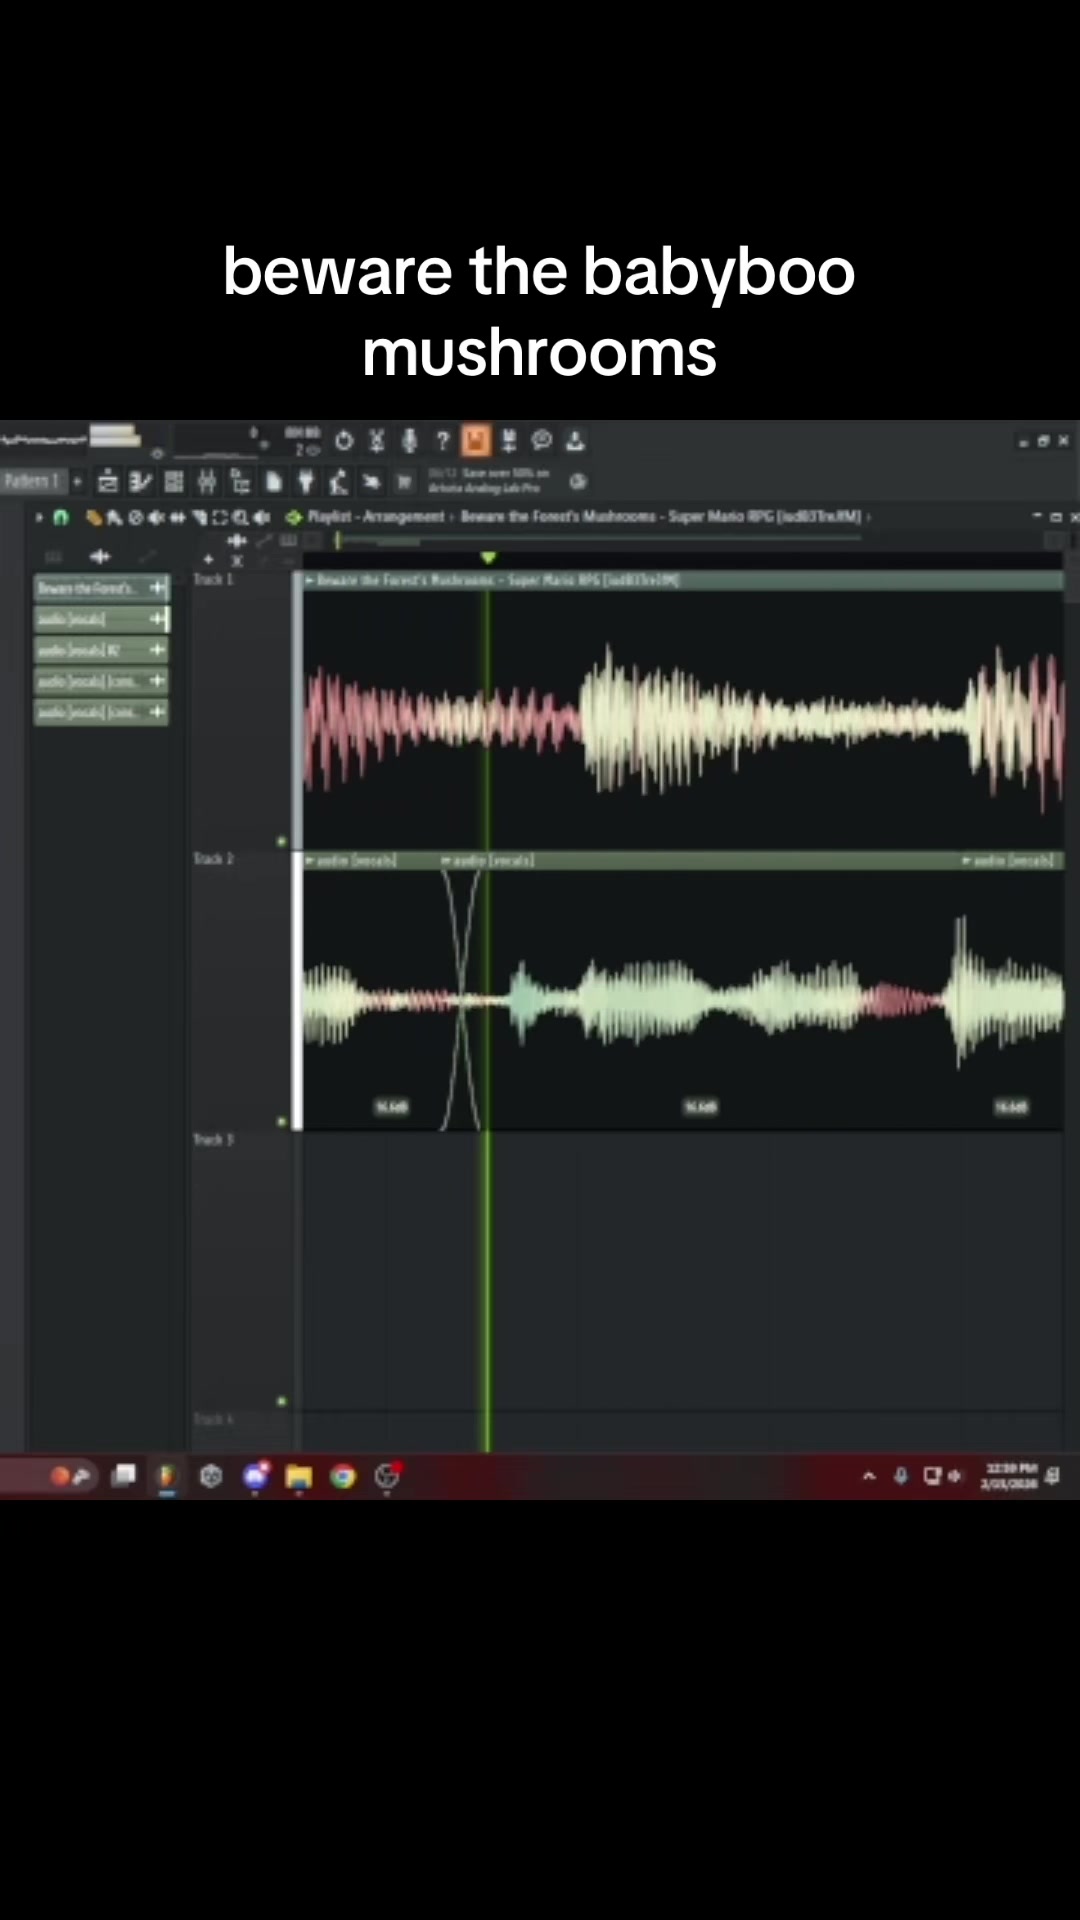Open the mixer view icon
The image size is (1080, 1920).
pos(207,482)
